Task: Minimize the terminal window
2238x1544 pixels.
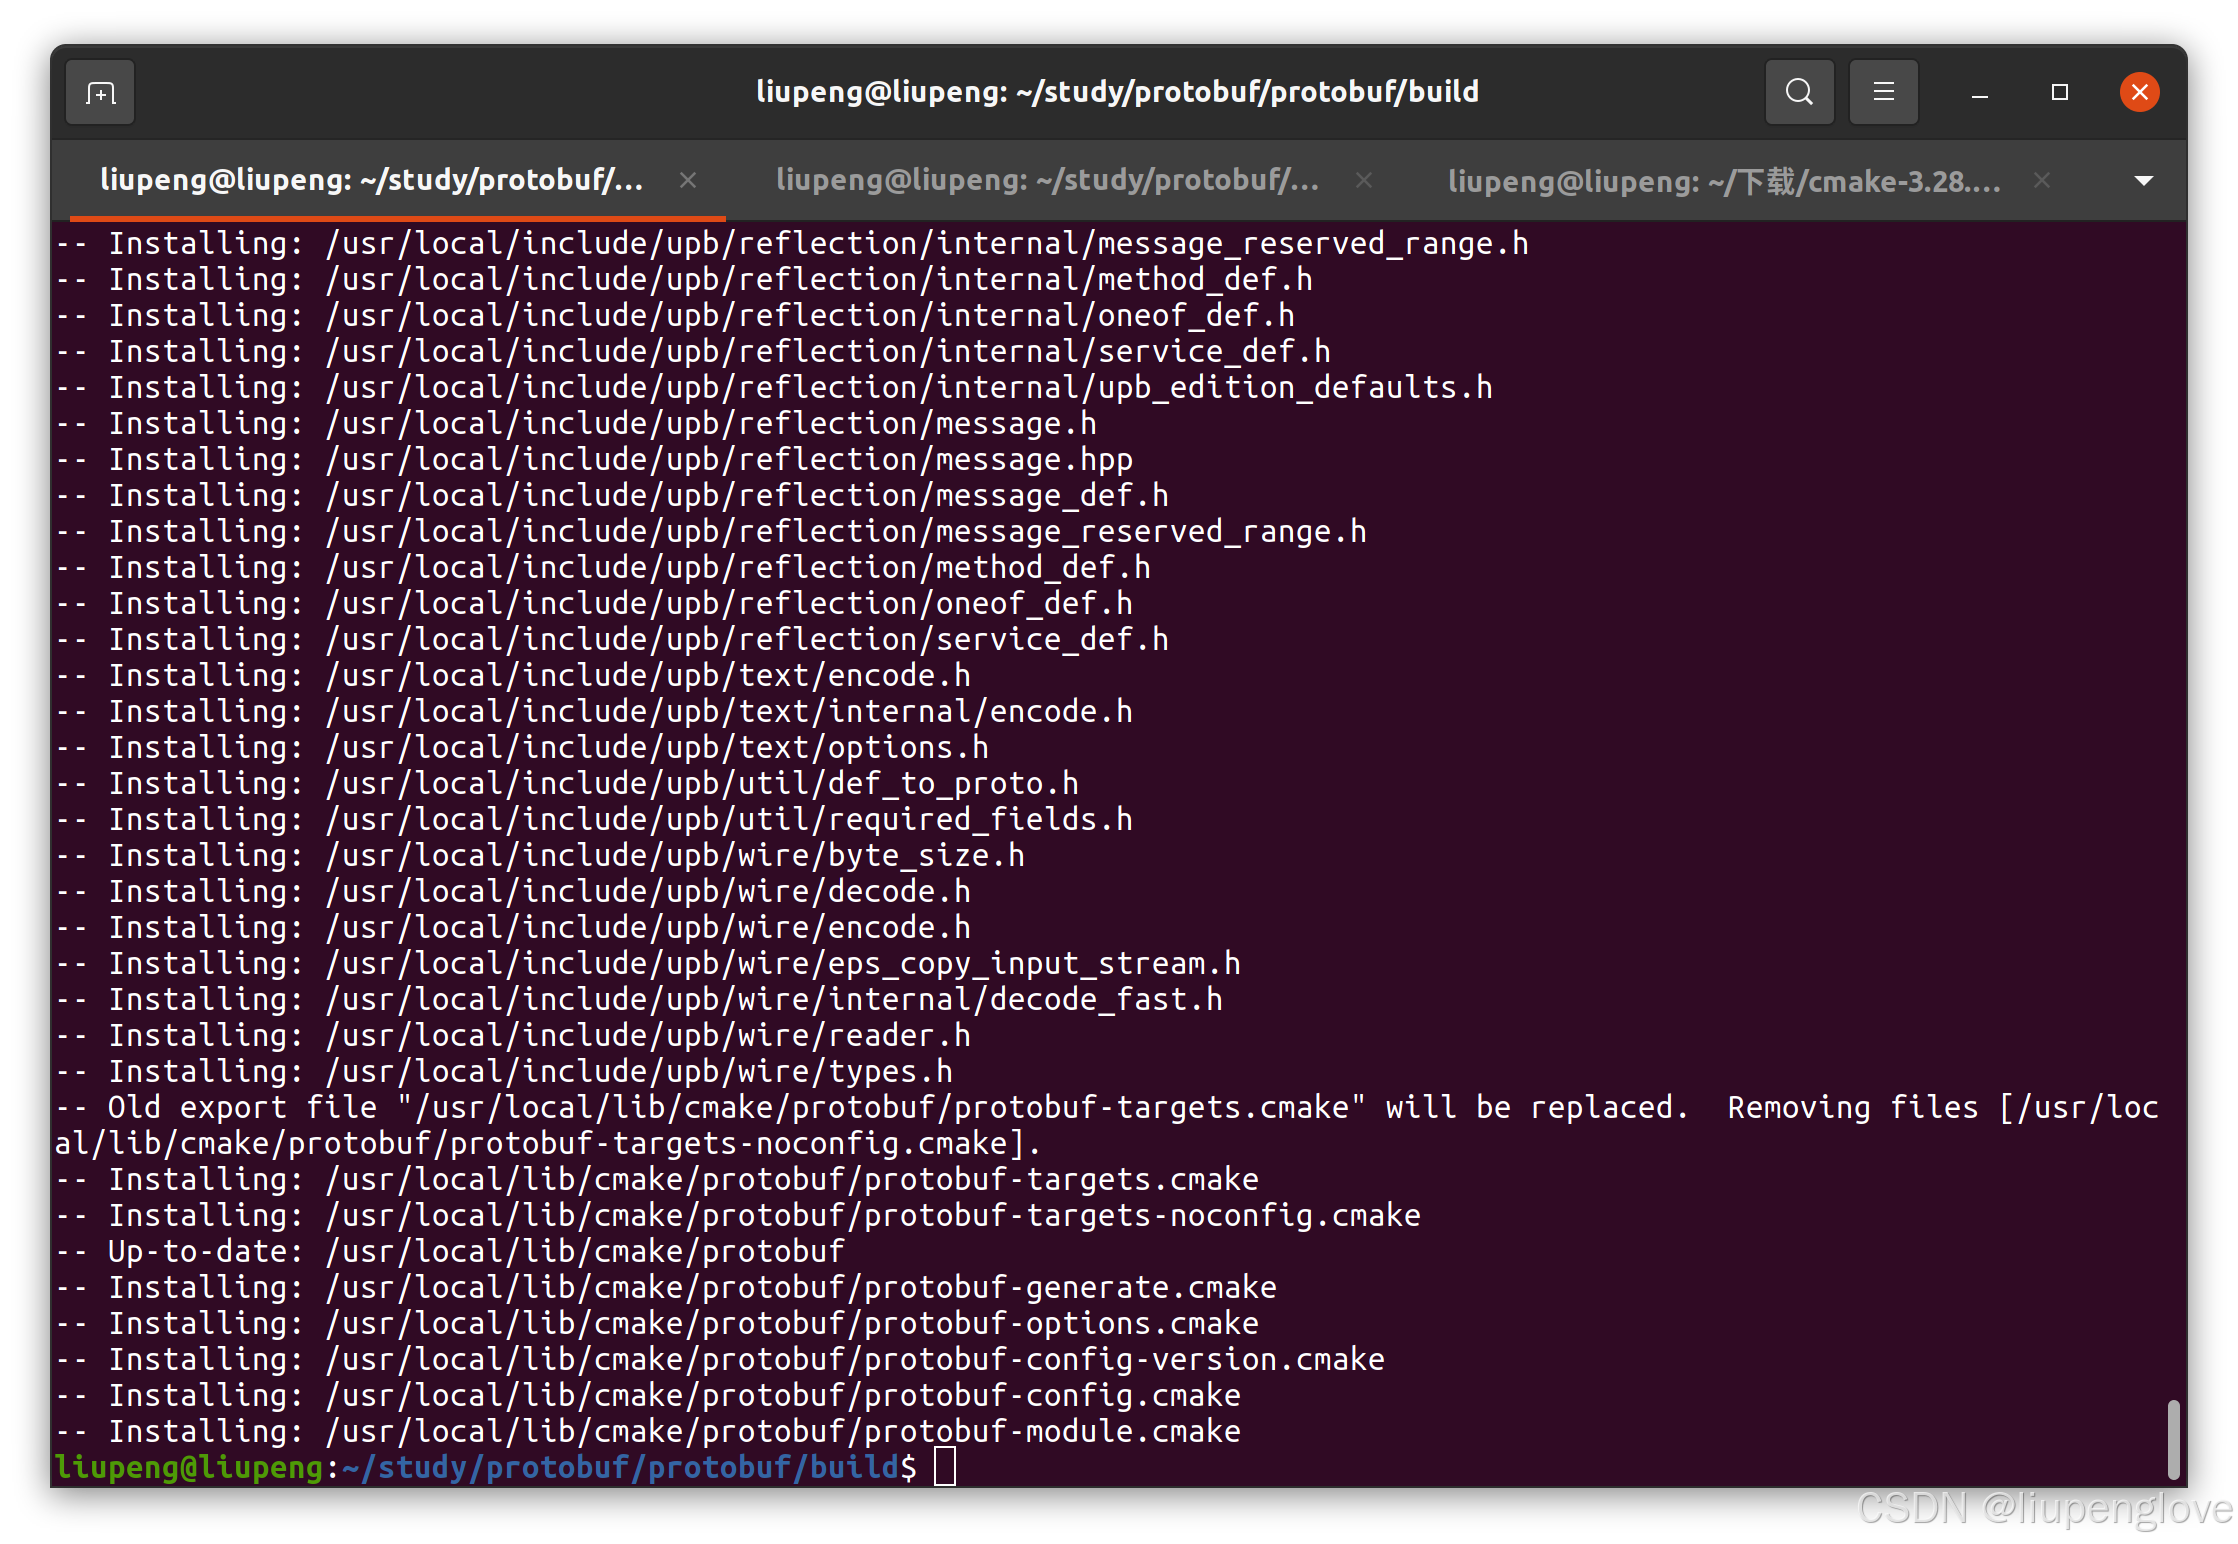Action: (x=1979, y=93)
